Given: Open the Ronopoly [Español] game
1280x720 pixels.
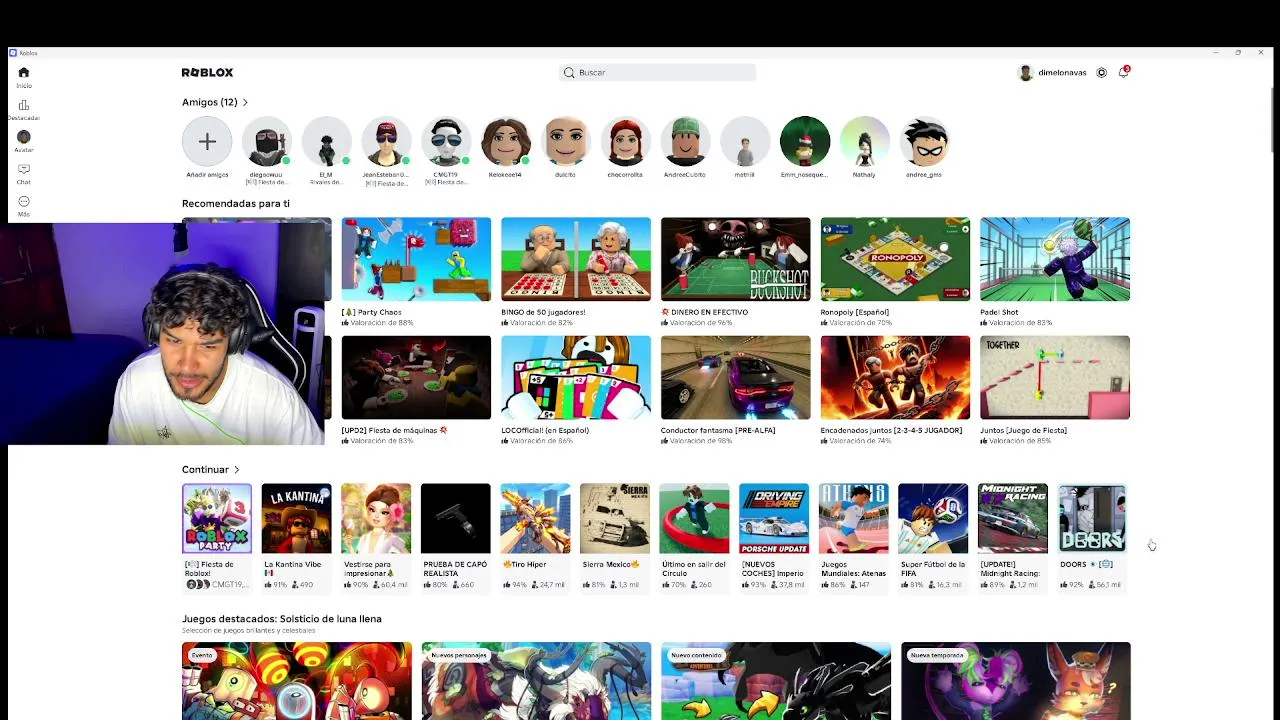Looking at the screenshot, I should [895, 259].
